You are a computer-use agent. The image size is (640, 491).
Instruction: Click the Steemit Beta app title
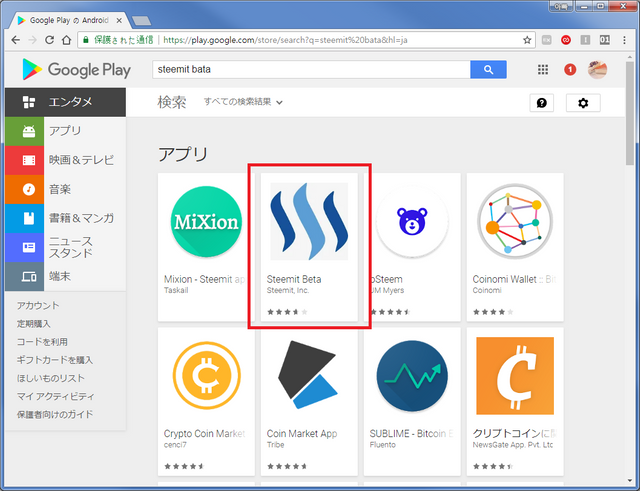click(x=294, y=279)
